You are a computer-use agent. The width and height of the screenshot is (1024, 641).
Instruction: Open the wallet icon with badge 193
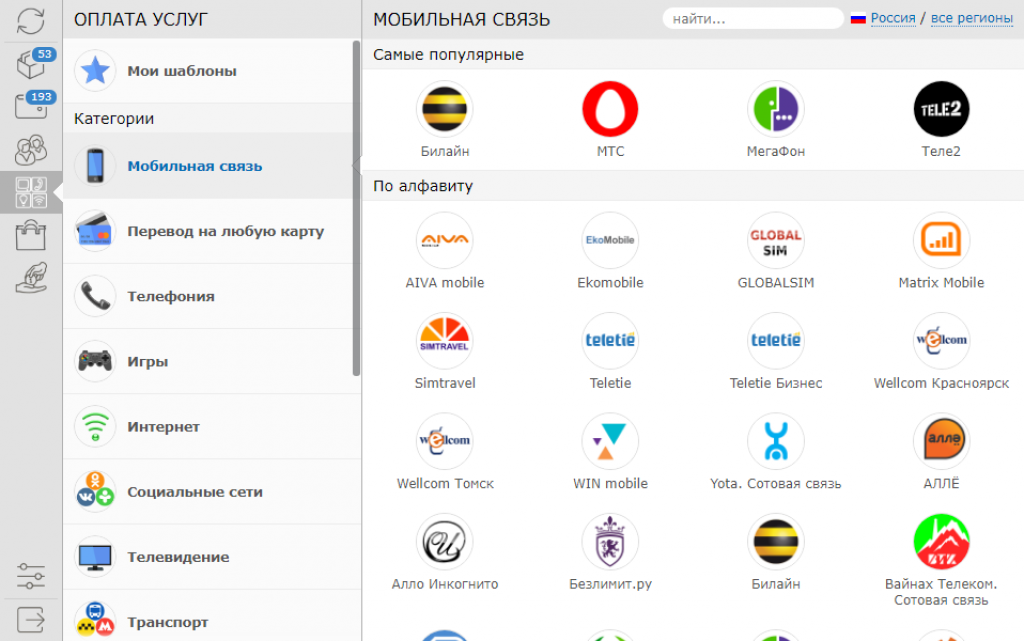(31, 106)
